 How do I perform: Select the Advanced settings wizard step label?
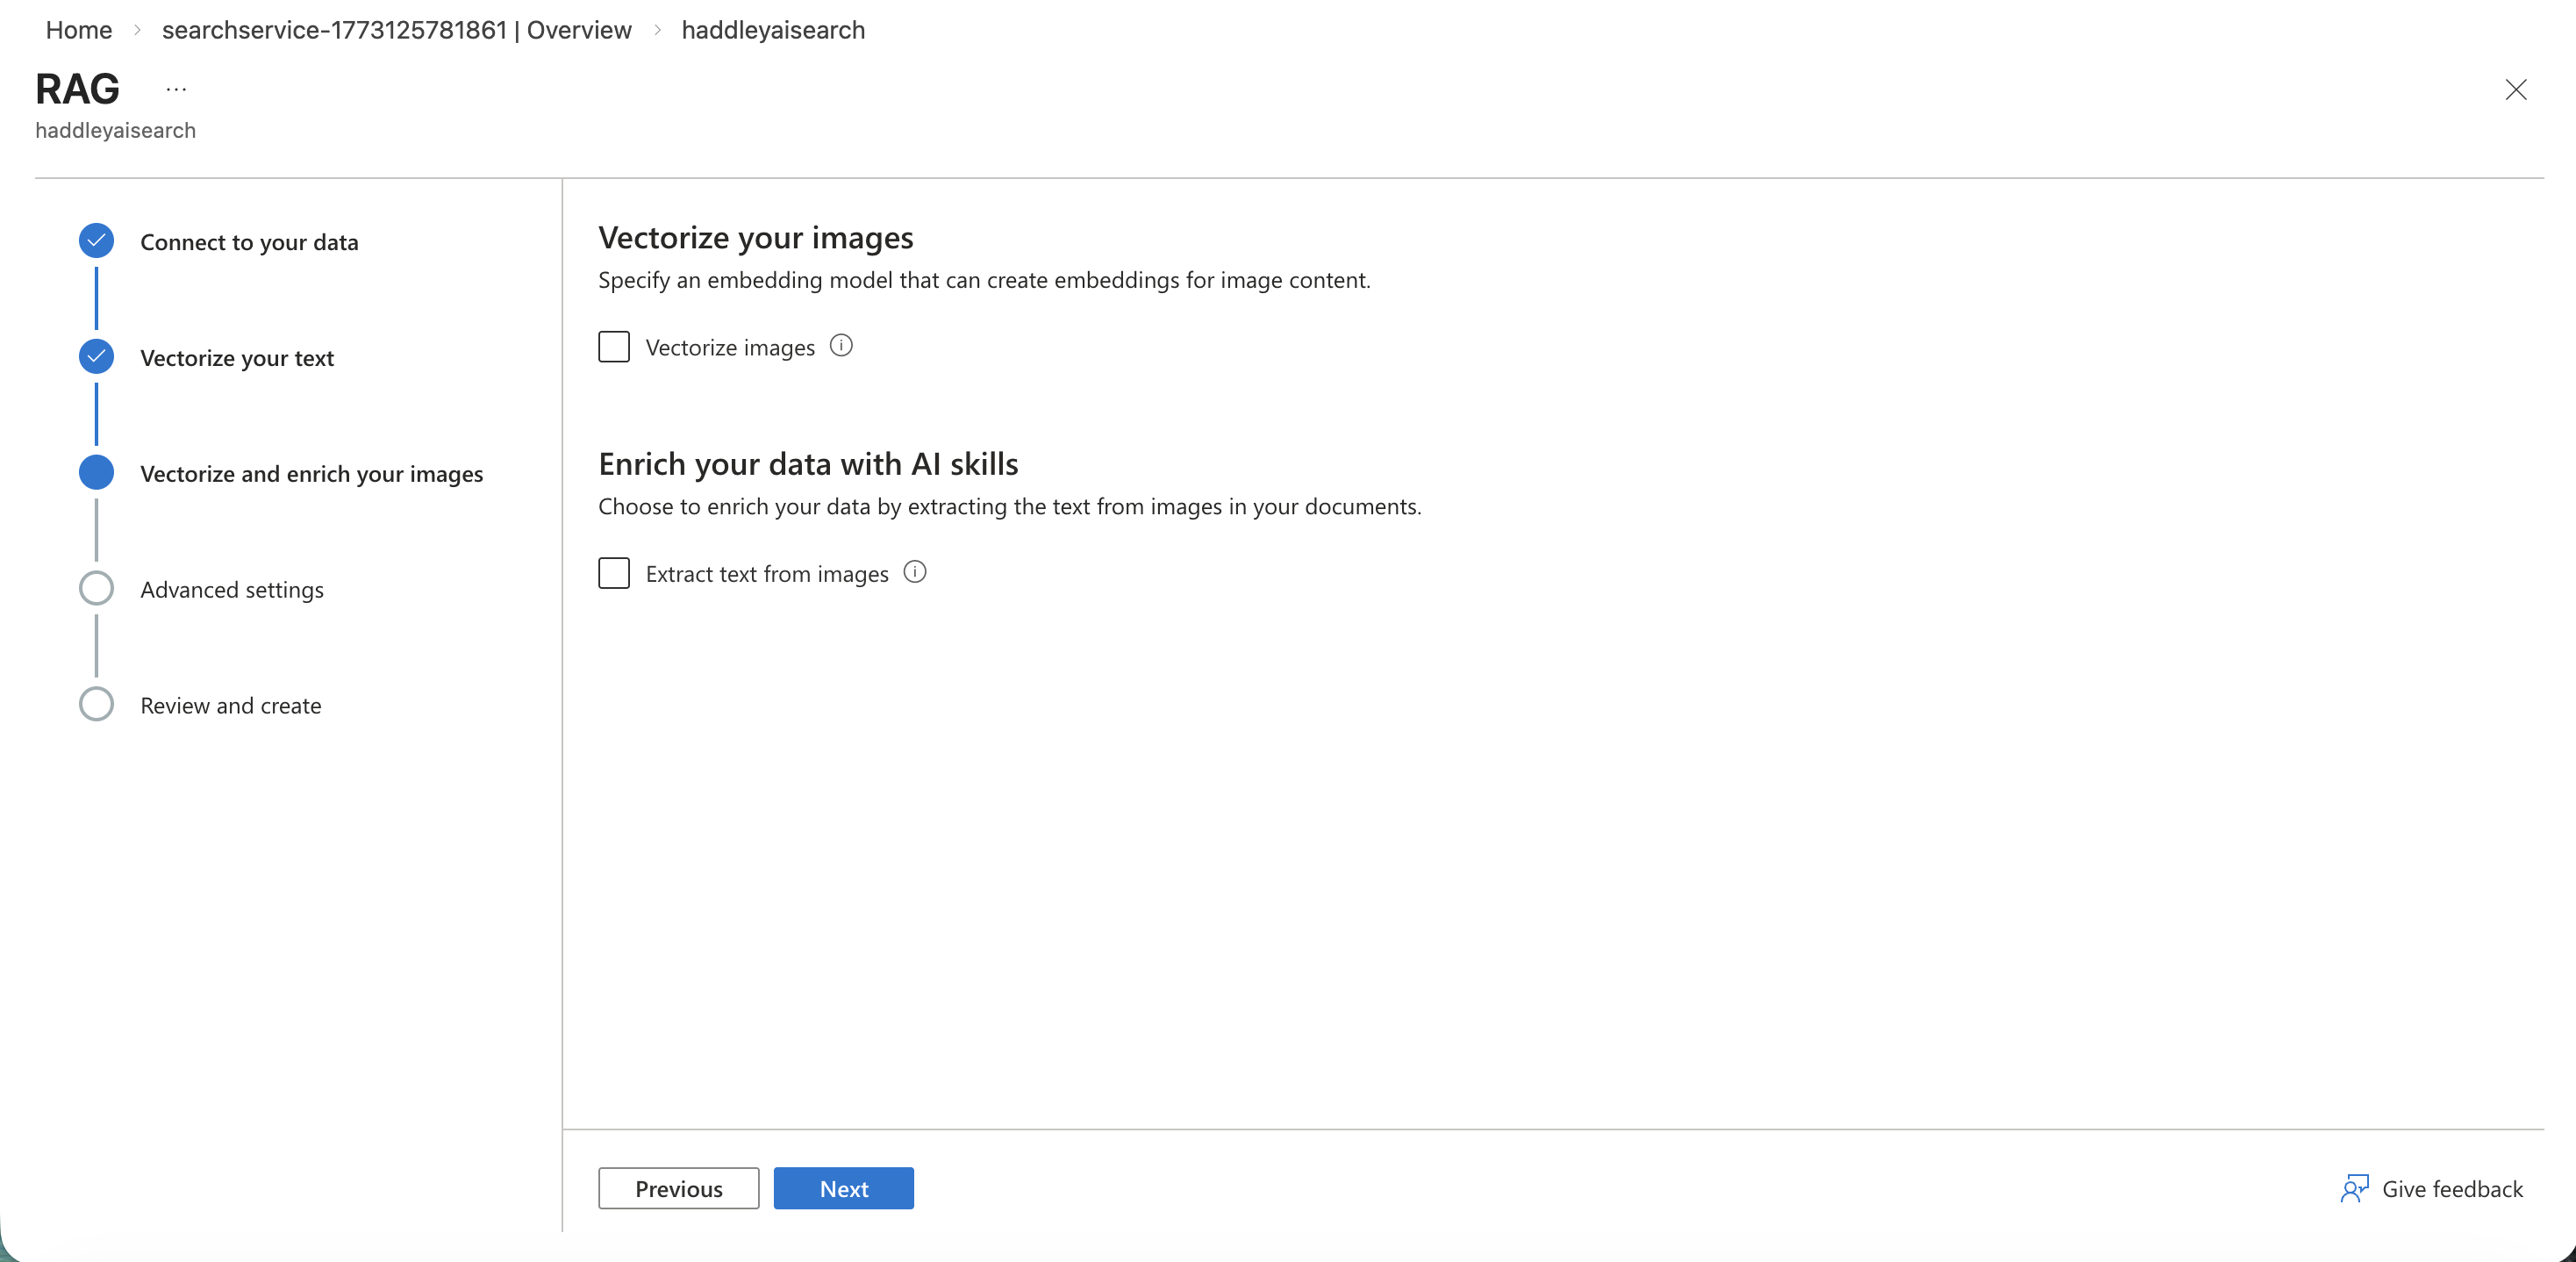coord(231,588)
